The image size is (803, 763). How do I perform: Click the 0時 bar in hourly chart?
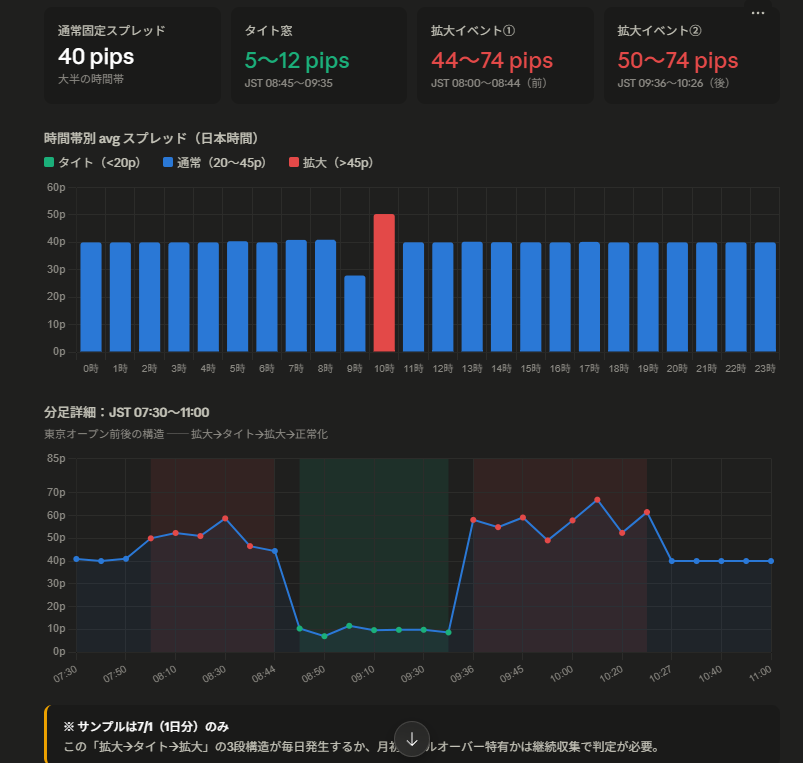click(x=91, y=297)
